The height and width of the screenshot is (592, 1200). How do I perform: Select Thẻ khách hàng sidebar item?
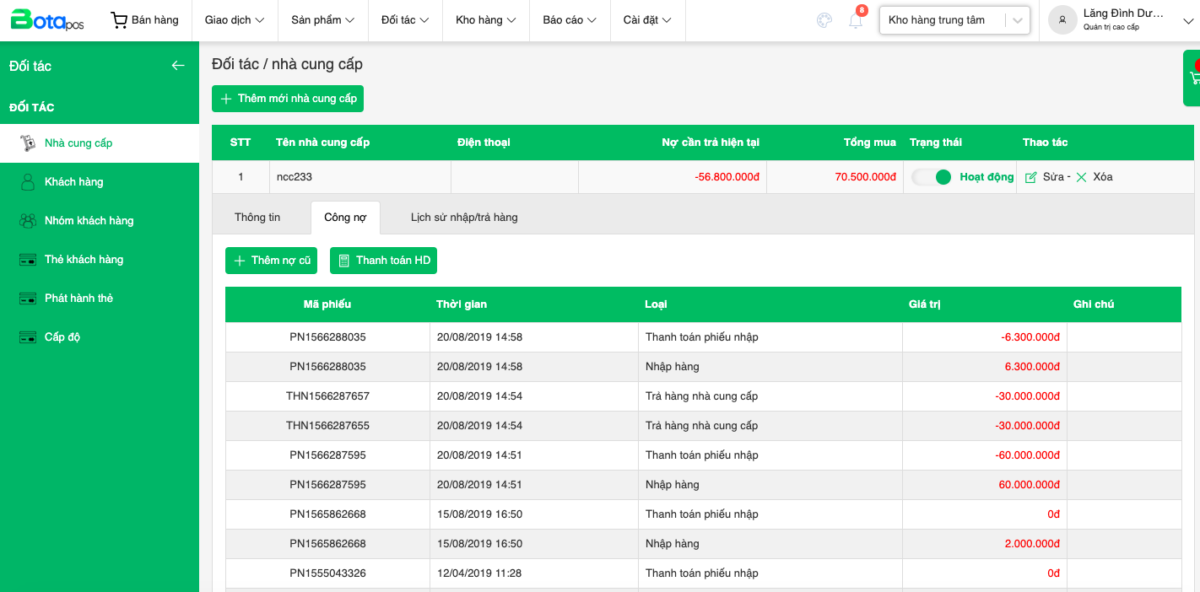[x=83, y=260]
